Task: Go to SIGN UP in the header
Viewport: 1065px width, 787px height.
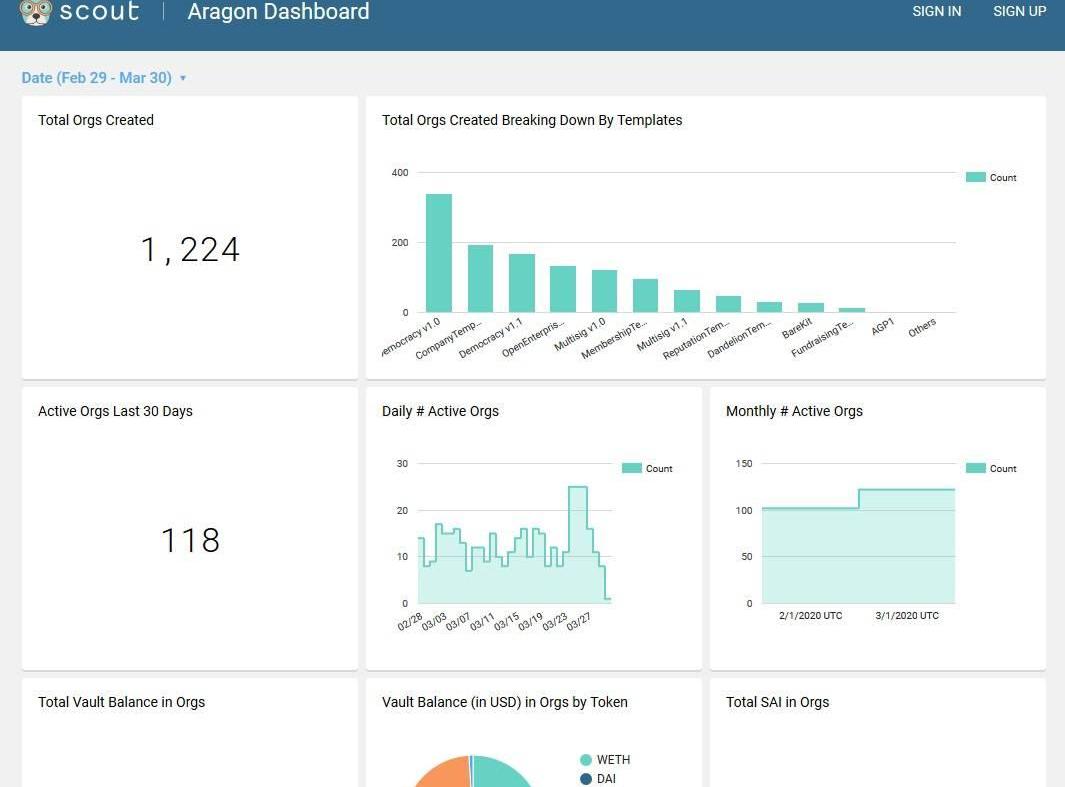Action: click(1019, 12)
